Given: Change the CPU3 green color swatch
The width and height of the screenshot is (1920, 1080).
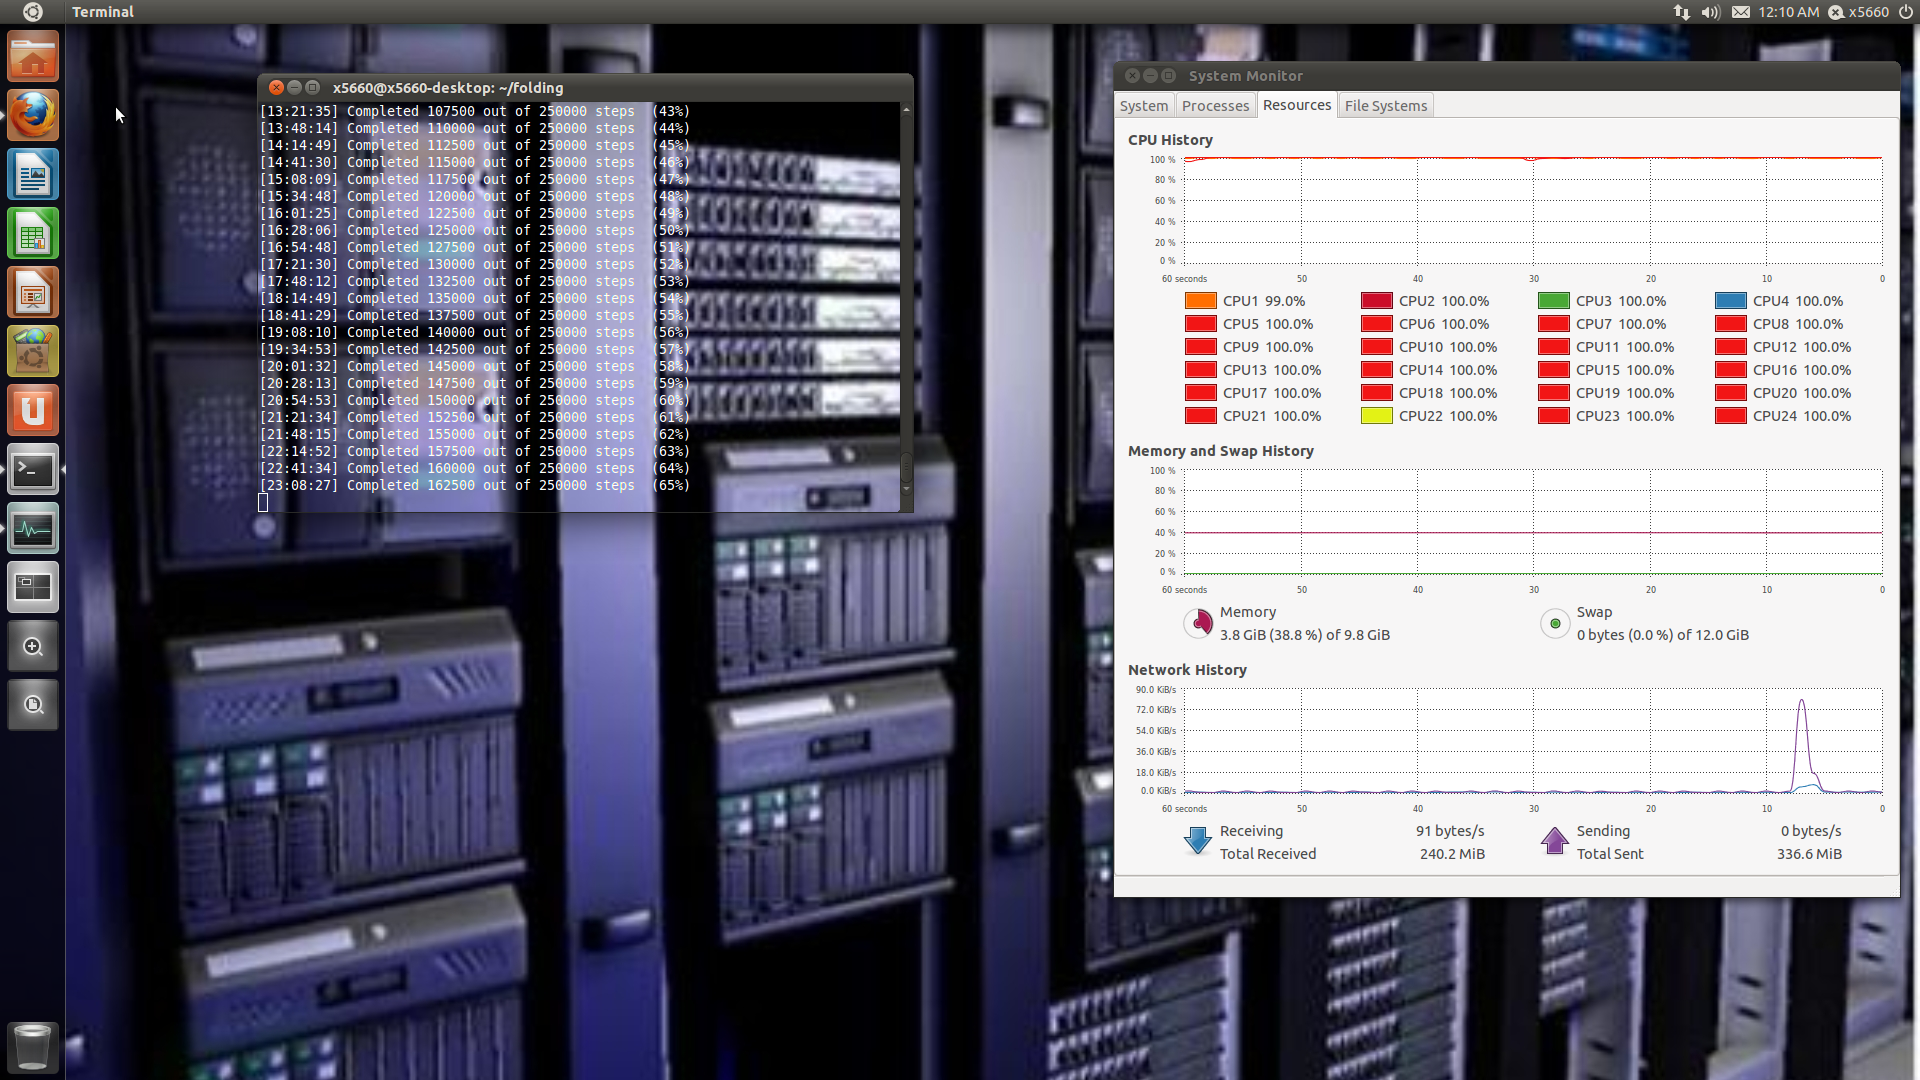Looking at the screenshot, I should [1554, 301].
